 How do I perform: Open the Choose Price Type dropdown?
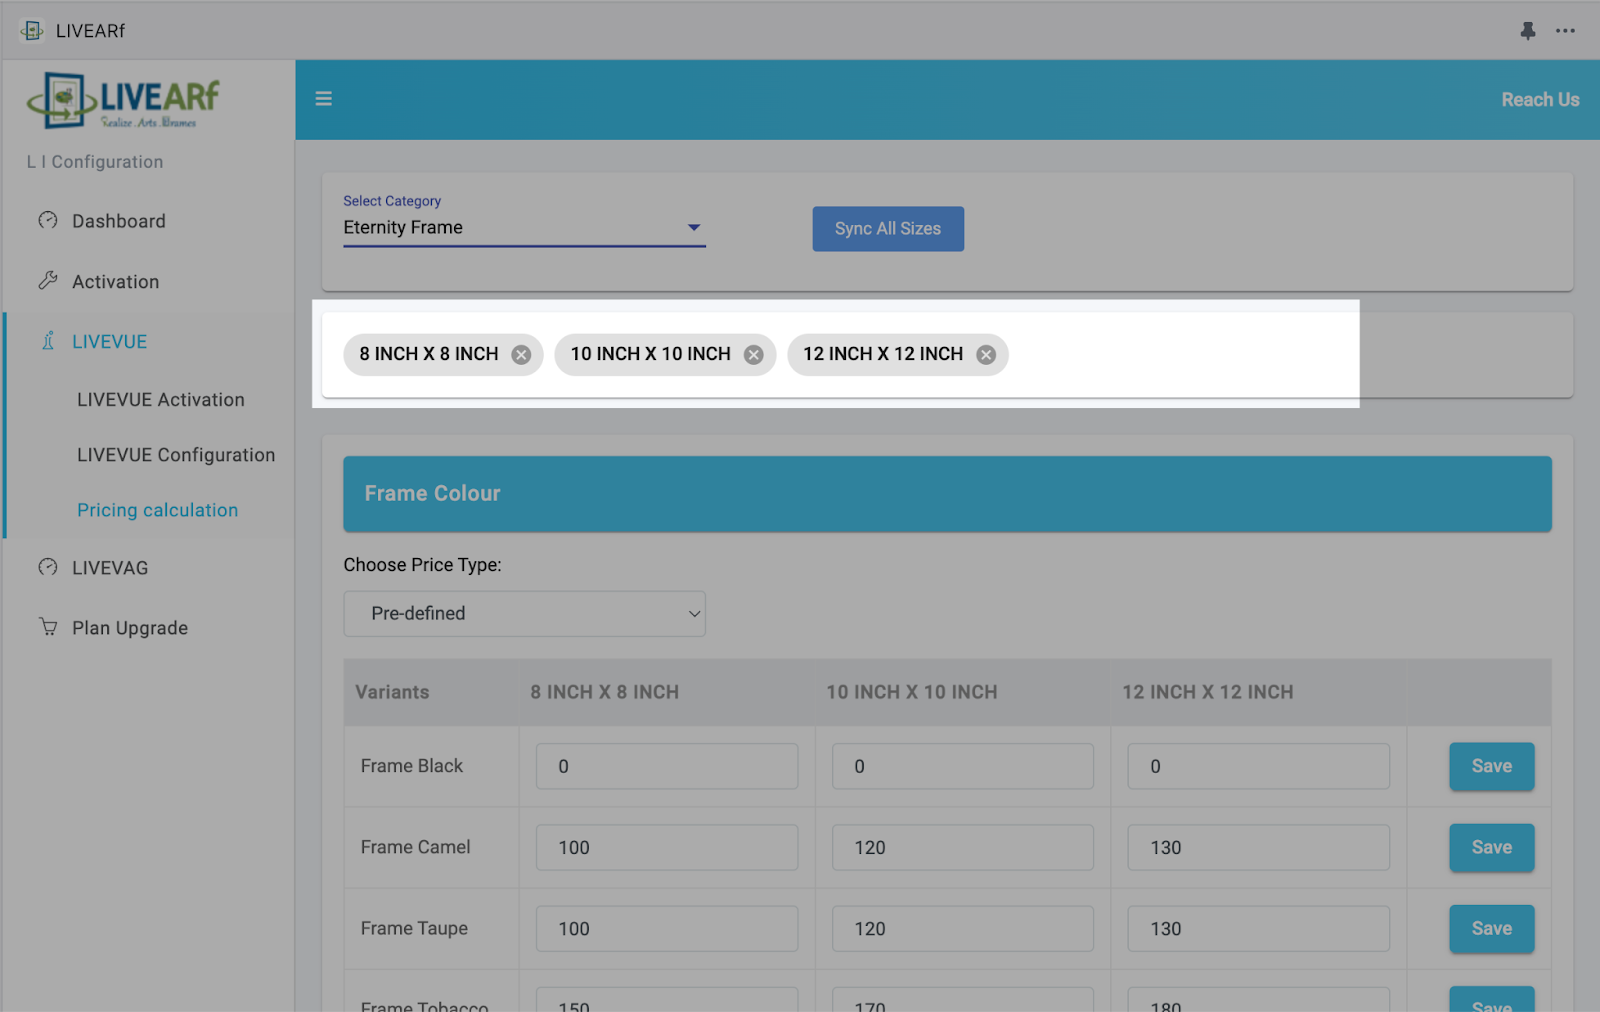[524, 614]
